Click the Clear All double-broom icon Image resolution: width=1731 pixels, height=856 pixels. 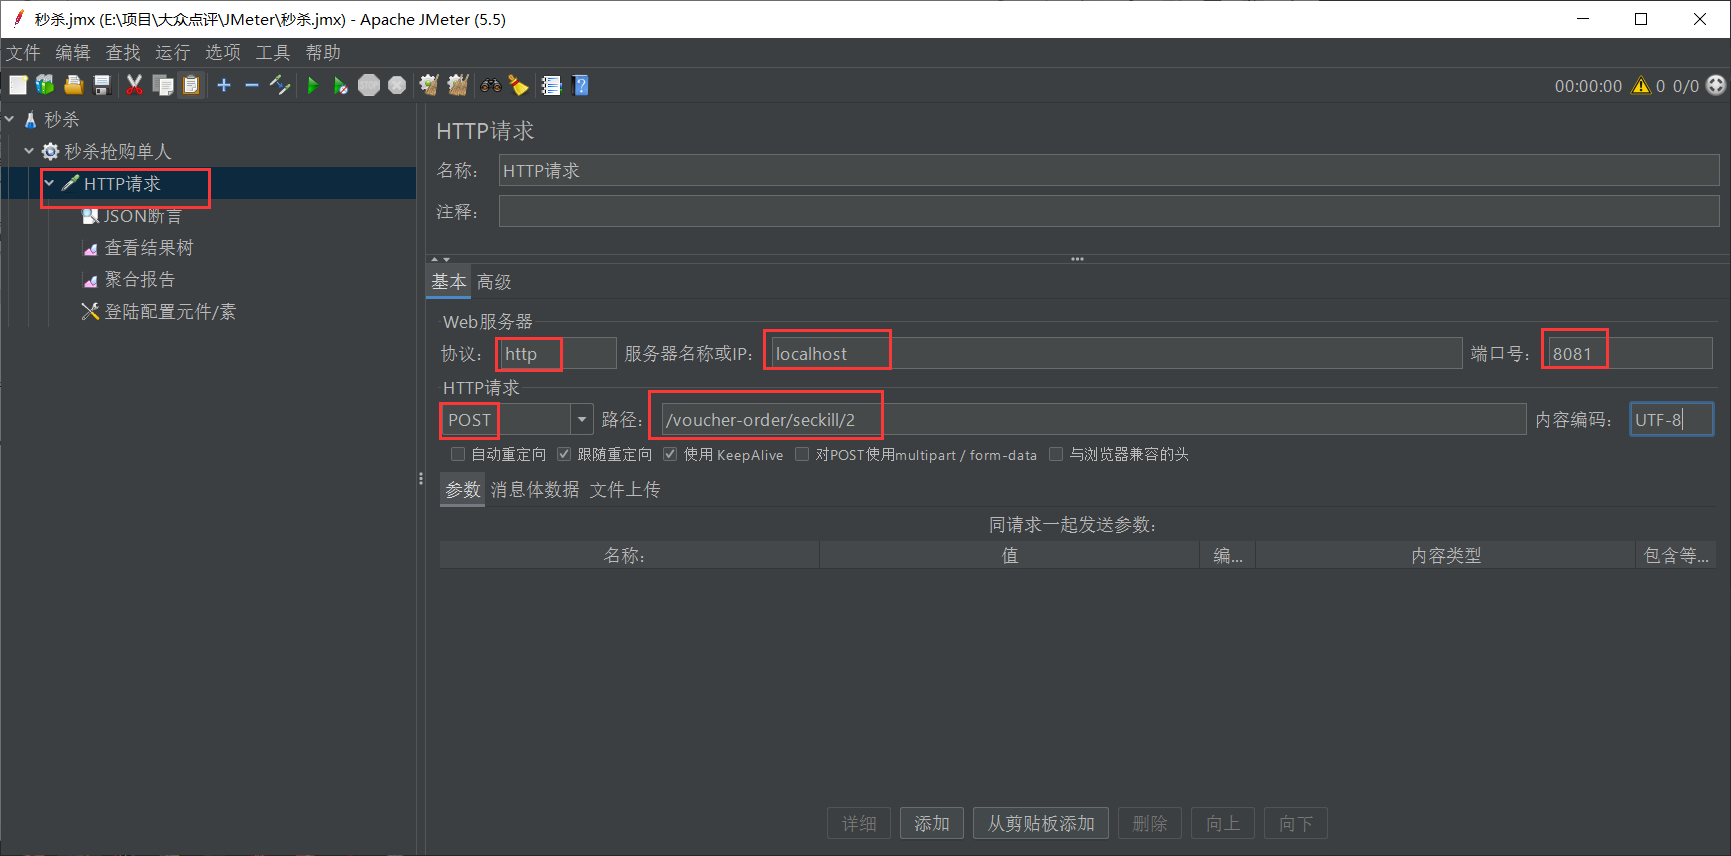tap(458, 86)
